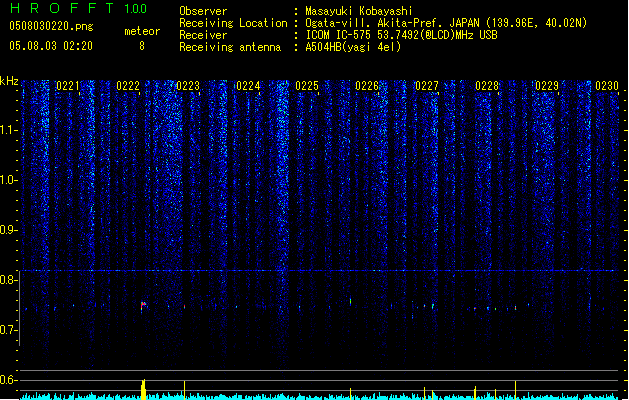This screenshot has height=400, width=629.
Task: Click the Receiving Location label
Action: (x=233, y=23)
